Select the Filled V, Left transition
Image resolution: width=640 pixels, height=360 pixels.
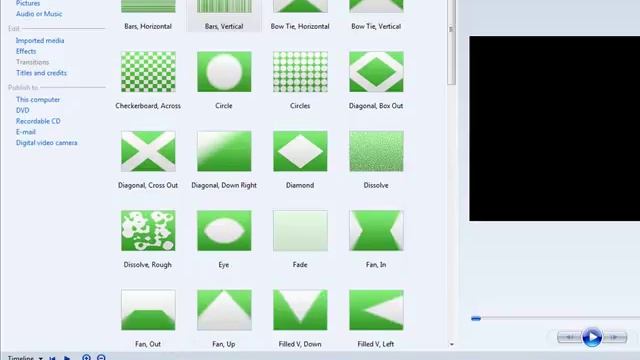tap(376, 310)
